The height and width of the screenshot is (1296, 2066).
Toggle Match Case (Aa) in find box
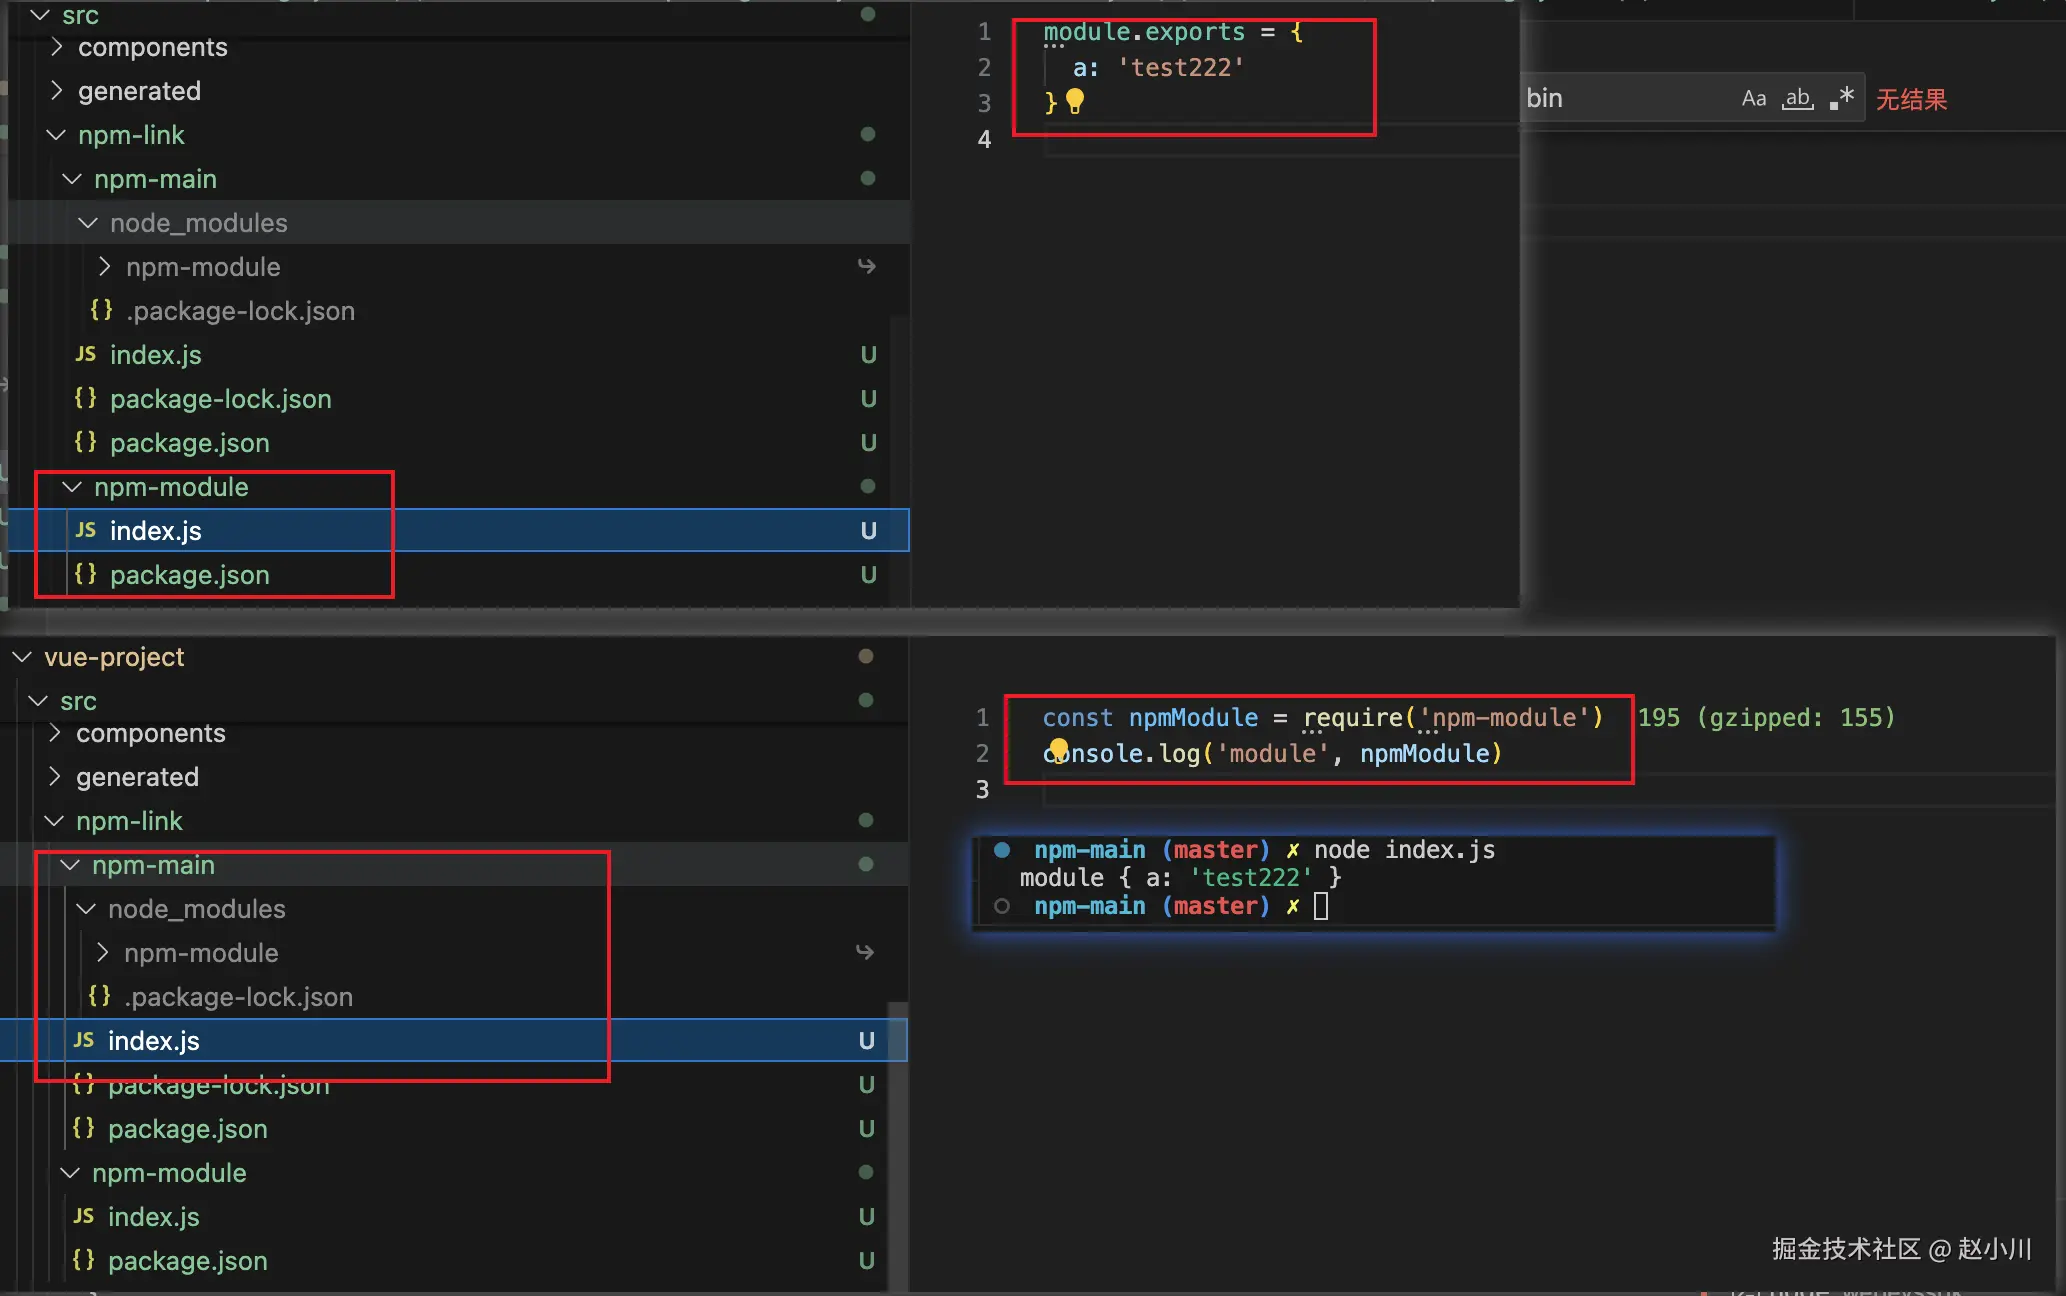[x=1753, y=99]
